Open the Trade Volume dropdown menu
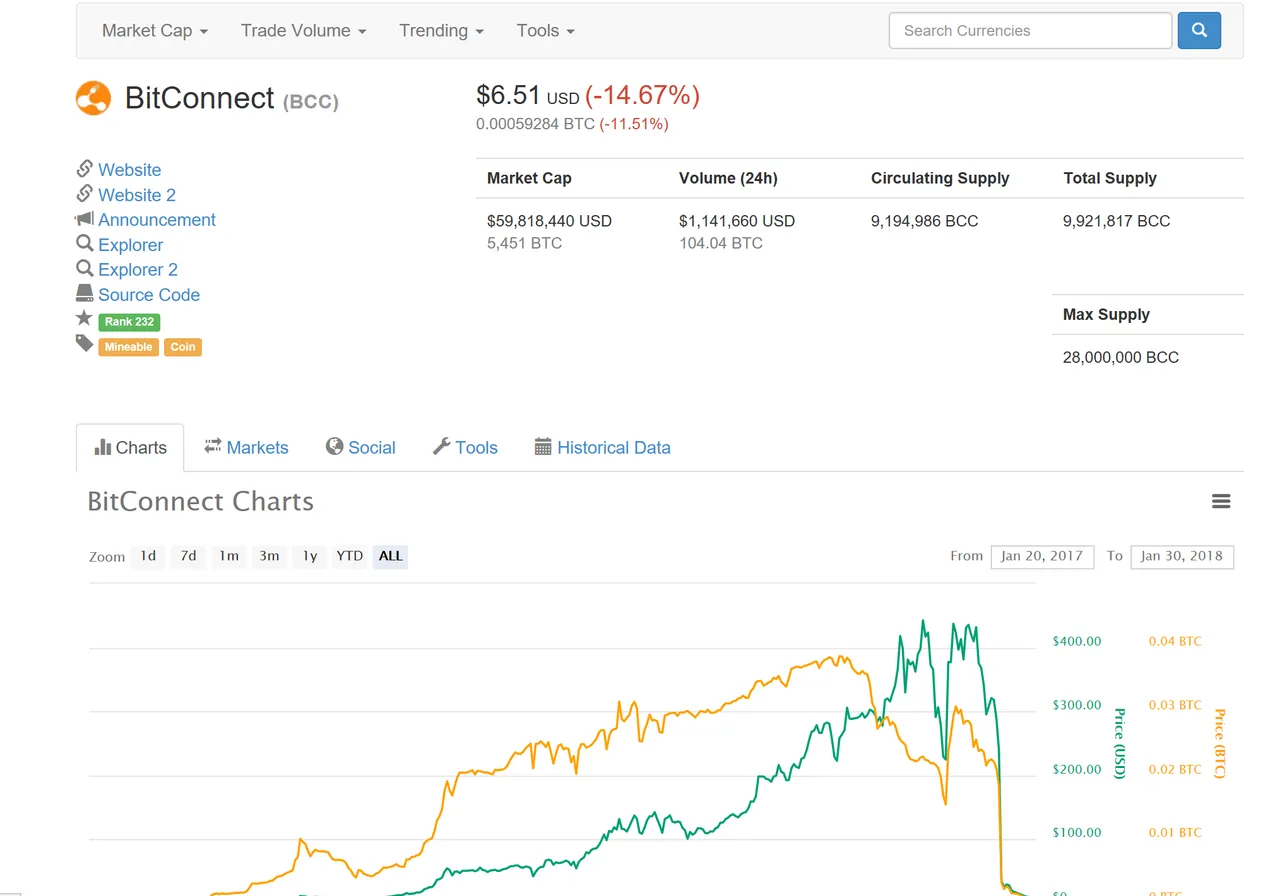1280x896 pixels. [x=303, y=30]
